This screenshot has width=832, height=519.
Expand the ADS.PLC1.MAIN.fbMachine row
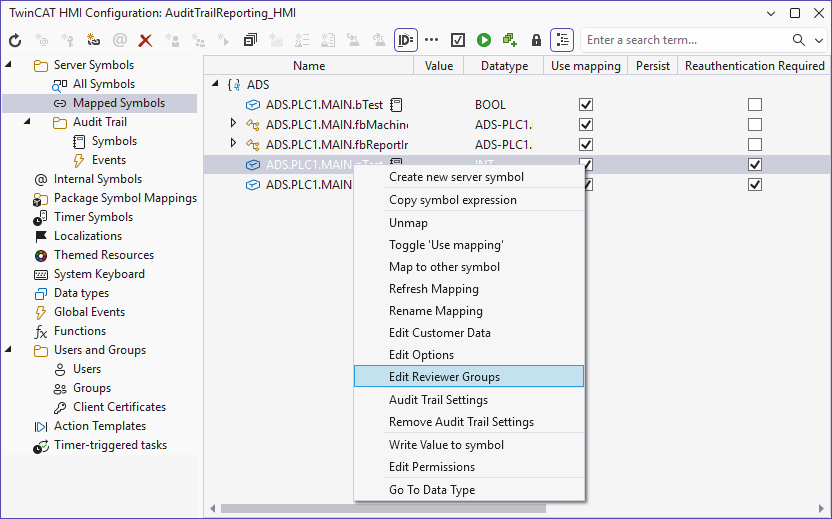tap(233, 124)
